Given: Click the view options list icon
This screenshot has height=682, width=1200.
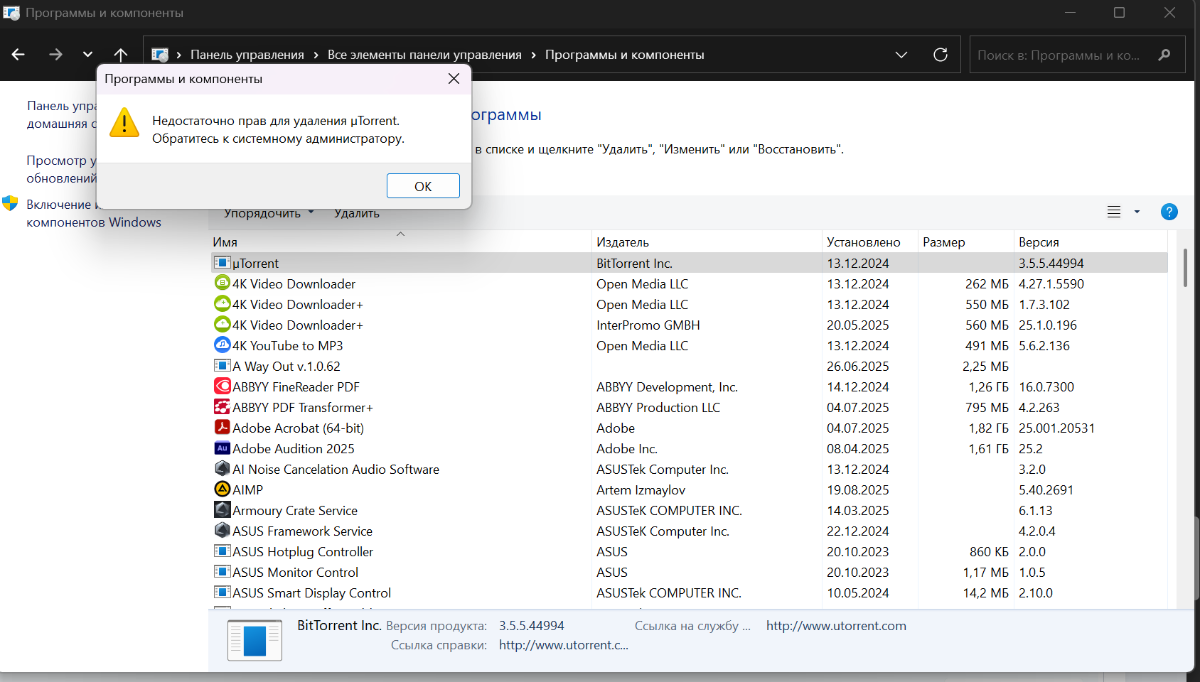Looking at the screenshot, I should [1114, 212].
